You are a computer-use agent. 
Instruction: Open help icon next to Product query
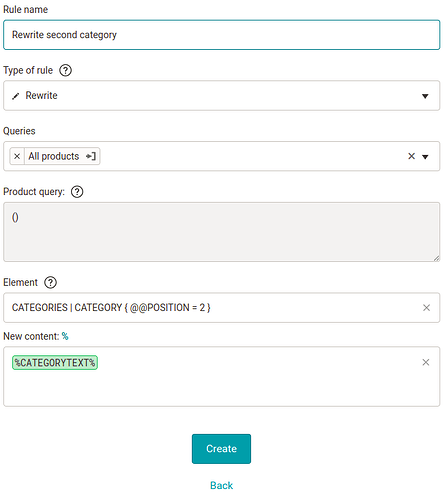point(77,192)
